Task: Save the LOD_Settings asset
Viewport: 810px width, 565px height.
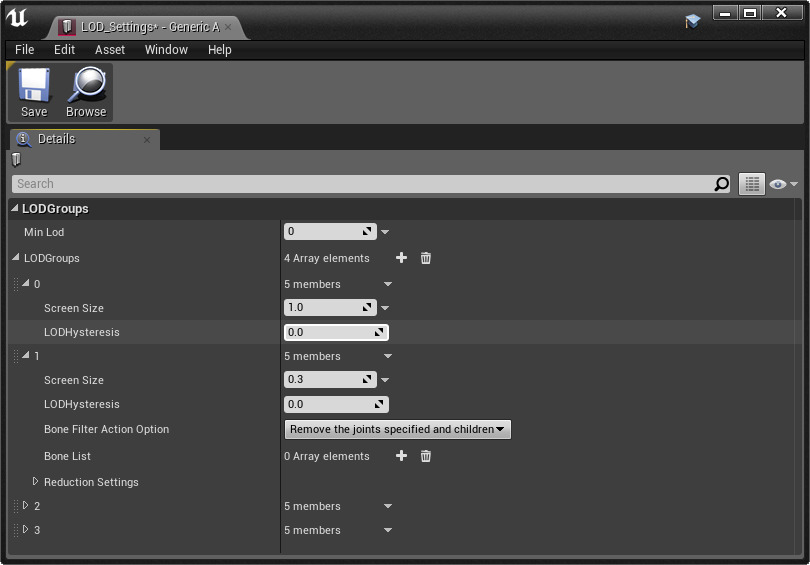Action: [34, 93]
